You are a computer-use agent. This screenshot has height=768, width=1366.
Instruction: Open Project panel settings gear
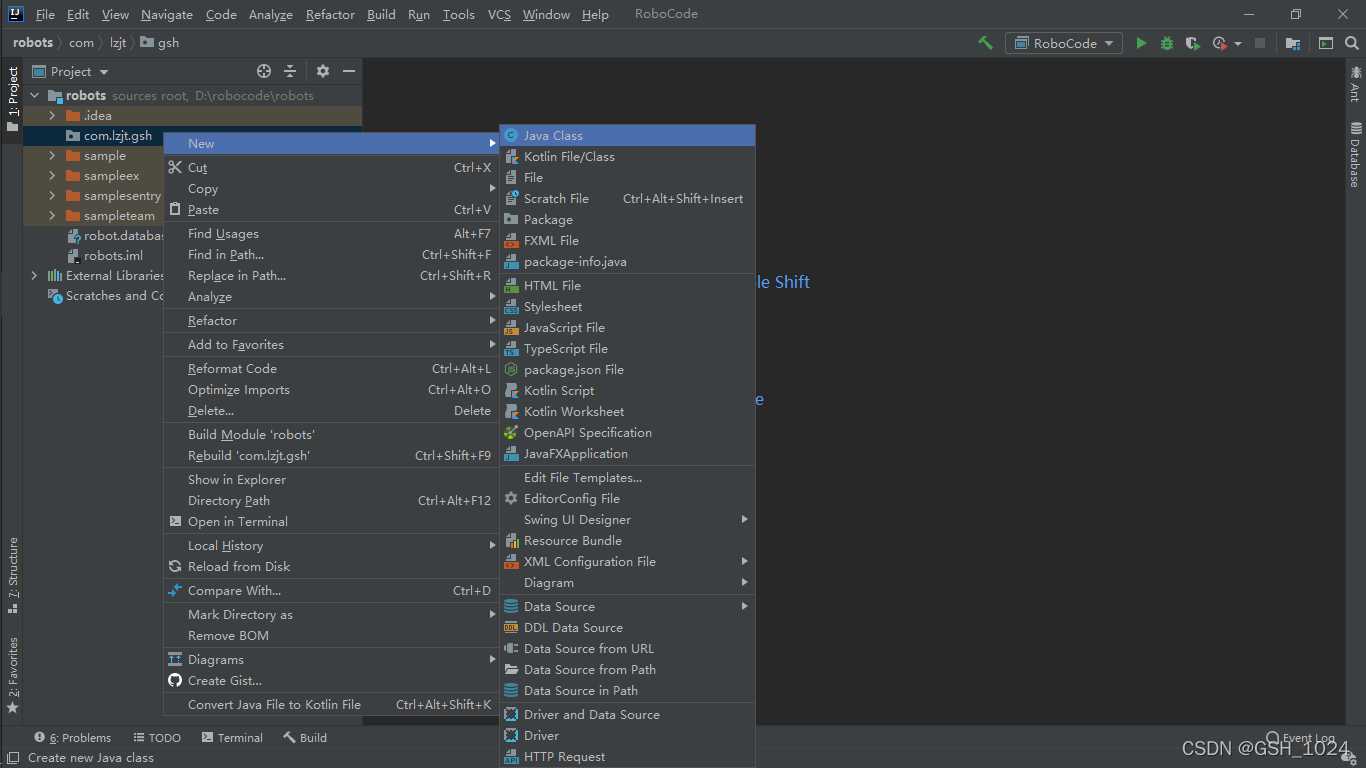tap(322, 71)
